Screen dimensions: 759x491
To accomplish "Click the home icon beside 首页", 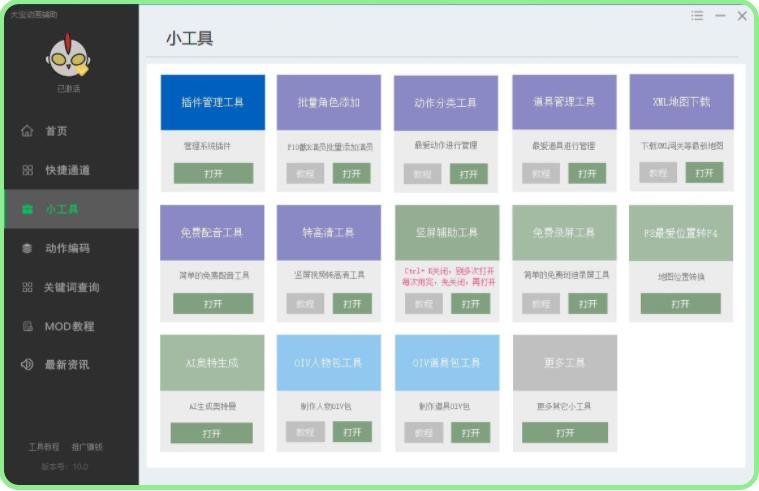I will point(27,131).
